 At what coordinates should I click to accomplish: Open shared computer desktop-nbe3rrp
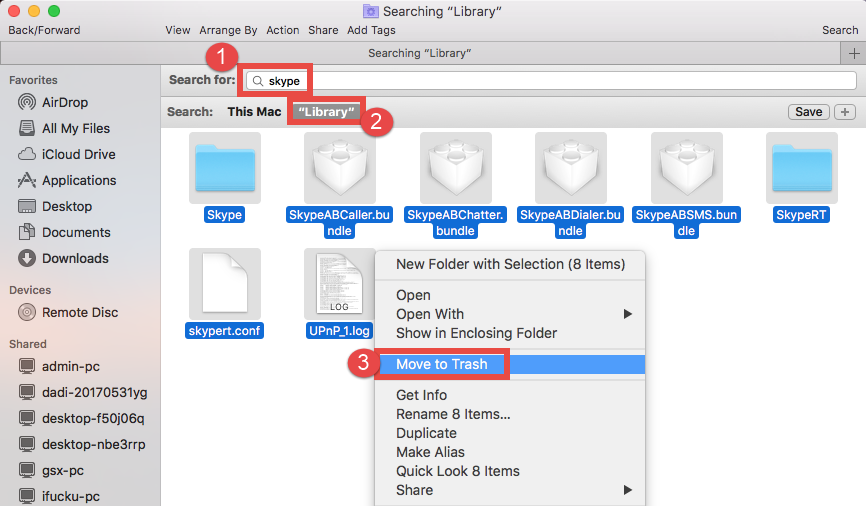[82, 444]
